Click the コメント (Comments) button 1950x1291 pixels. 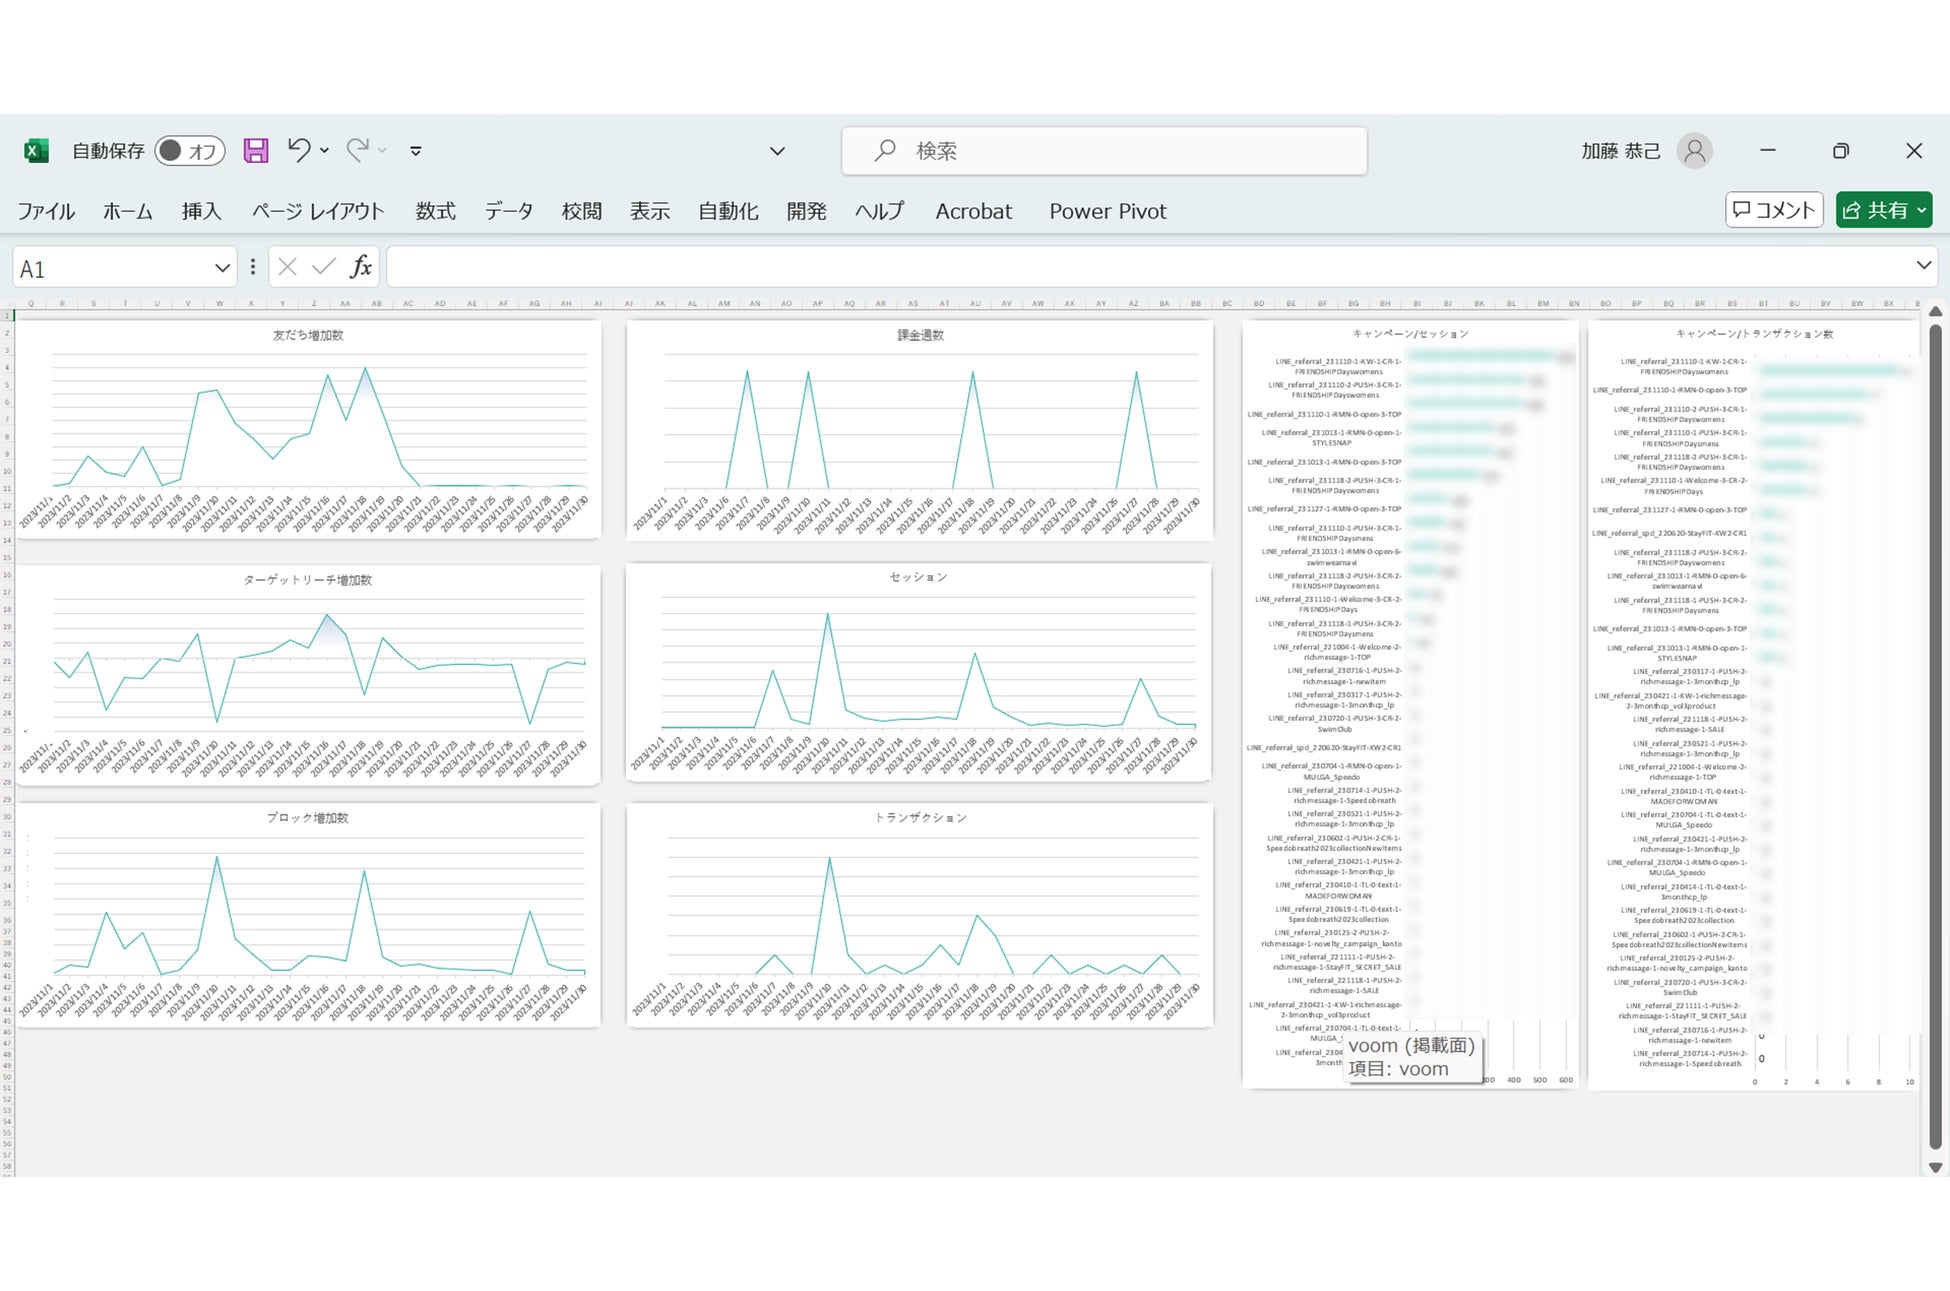(1773, 210)
